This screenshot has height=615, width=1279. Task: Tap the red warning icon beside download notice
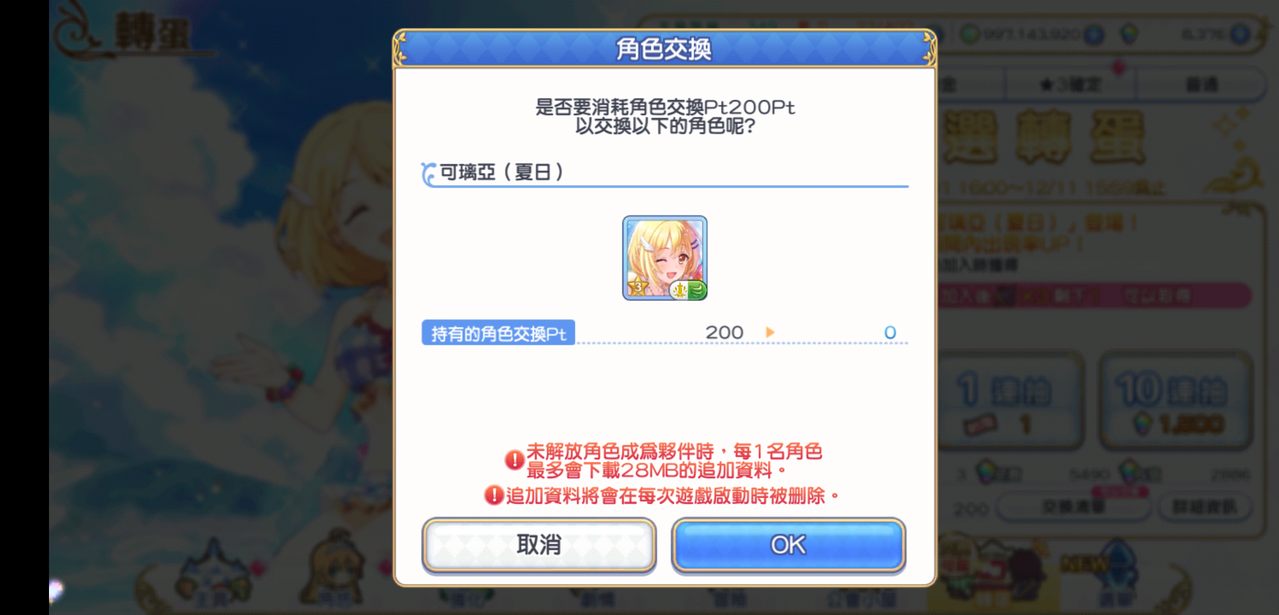(514, 460)
